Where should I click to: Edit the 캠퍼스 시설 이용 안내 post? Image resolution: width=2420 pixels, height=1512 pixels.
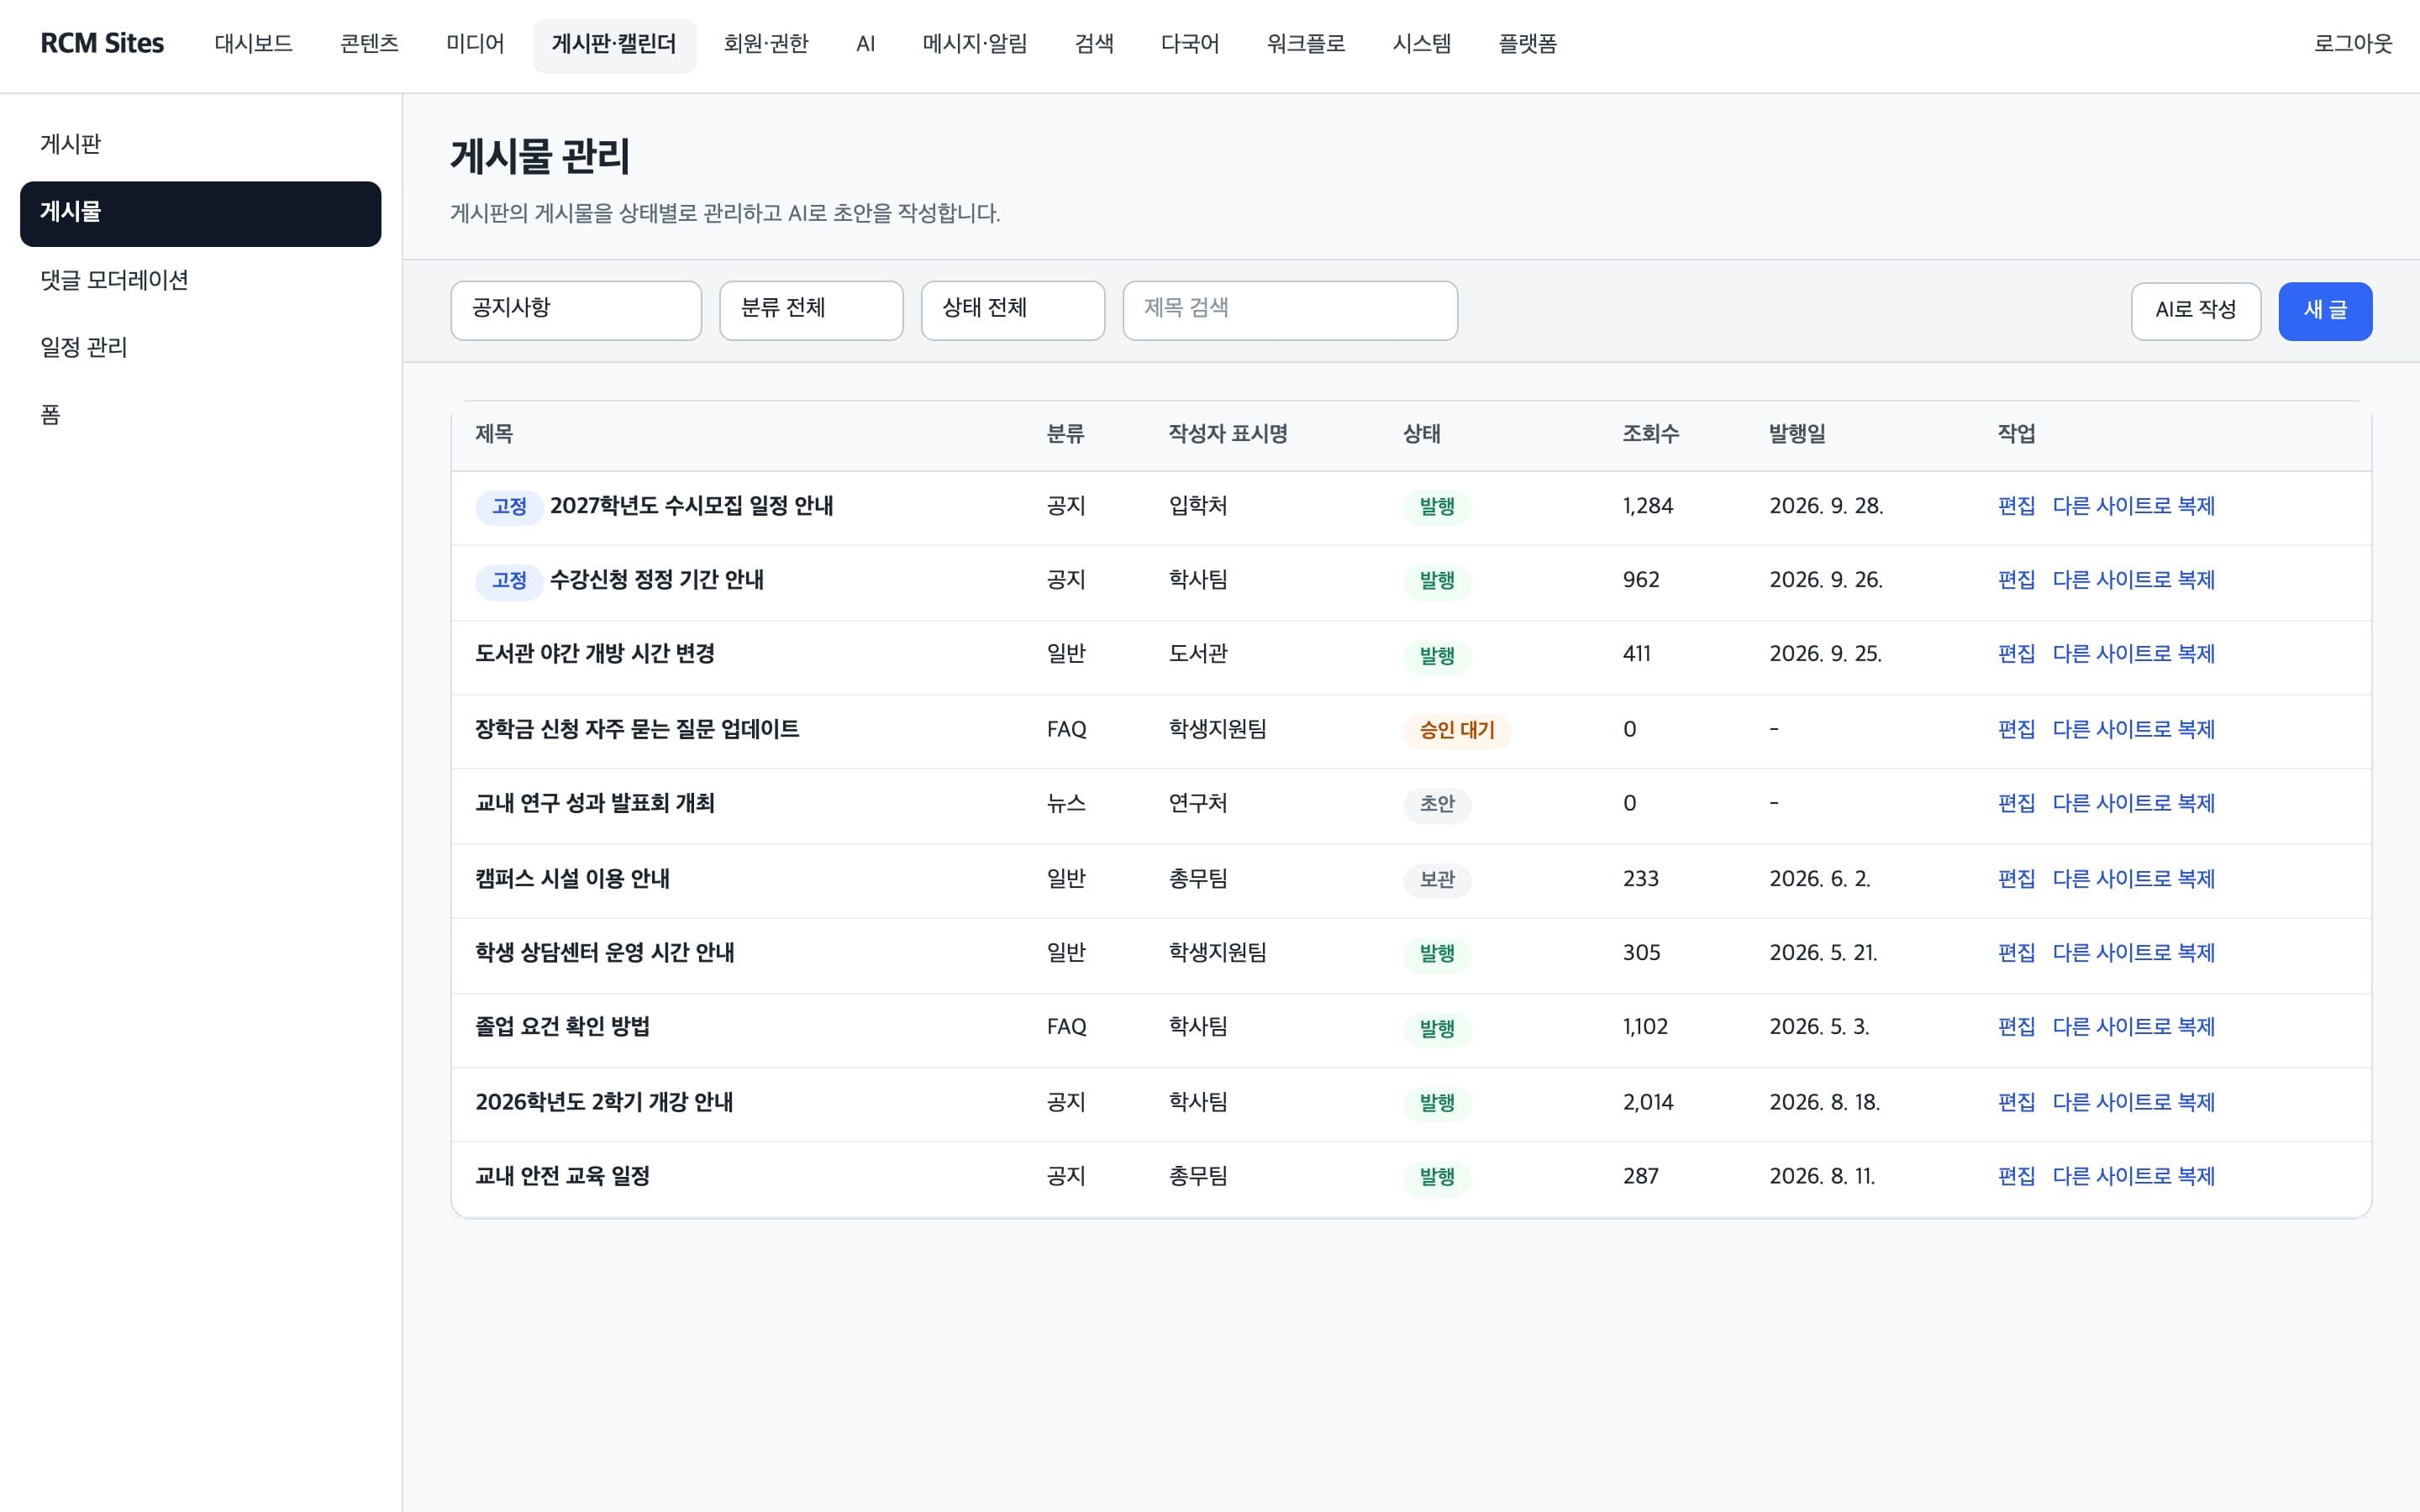2016,879
